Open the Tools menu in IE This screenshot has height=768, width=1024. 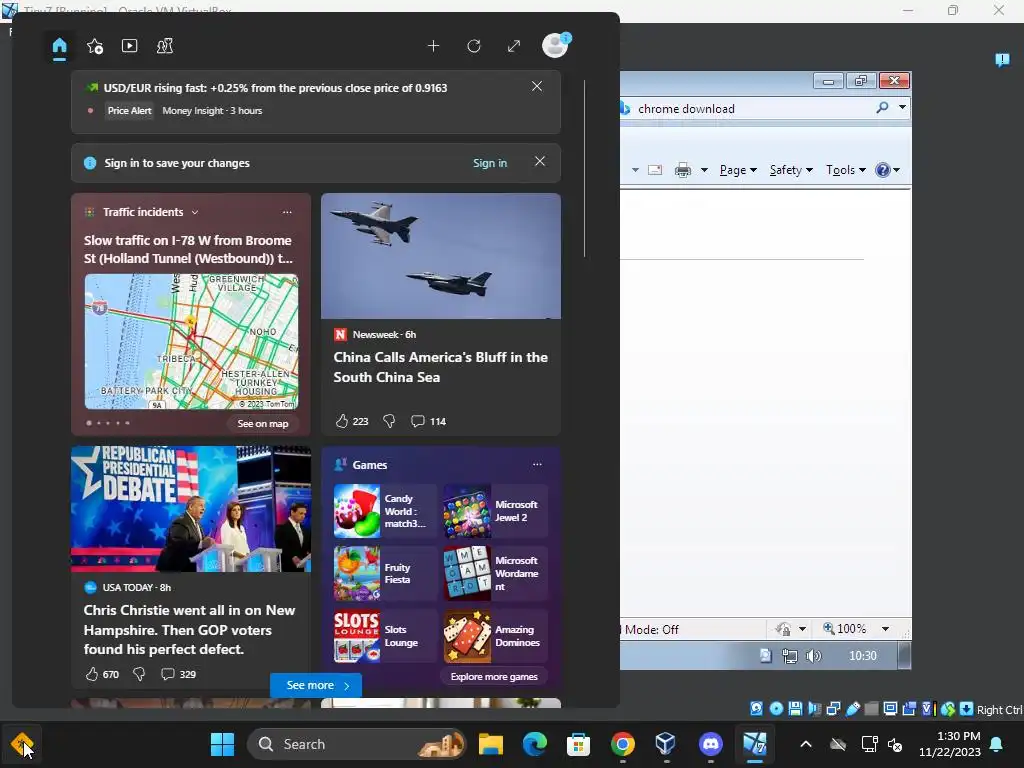(846, 170)
